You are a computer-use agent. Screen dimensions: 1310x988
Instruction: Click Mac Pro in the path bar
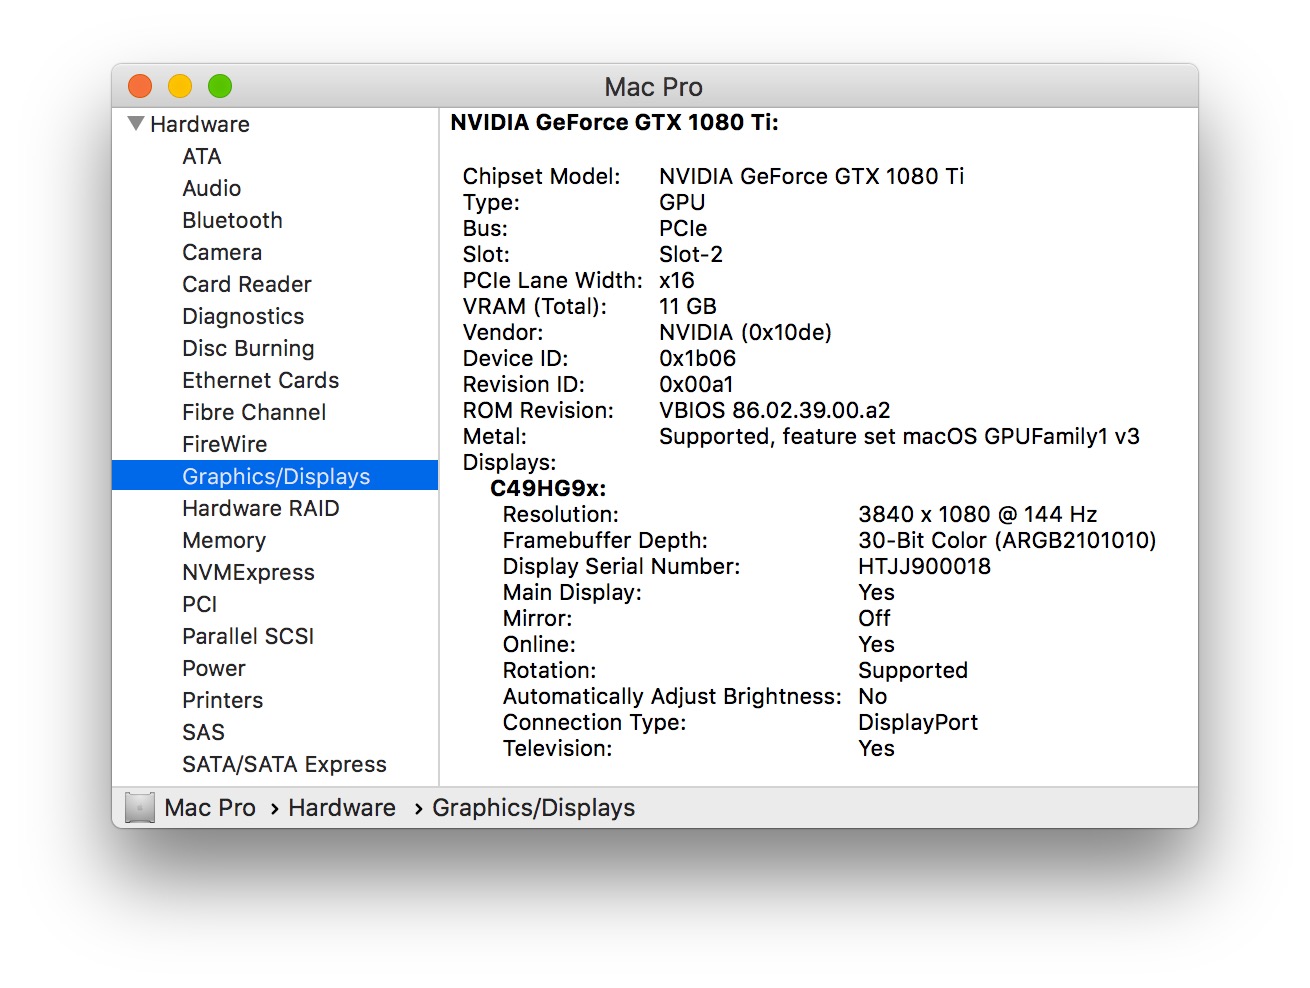click(210, 808)
